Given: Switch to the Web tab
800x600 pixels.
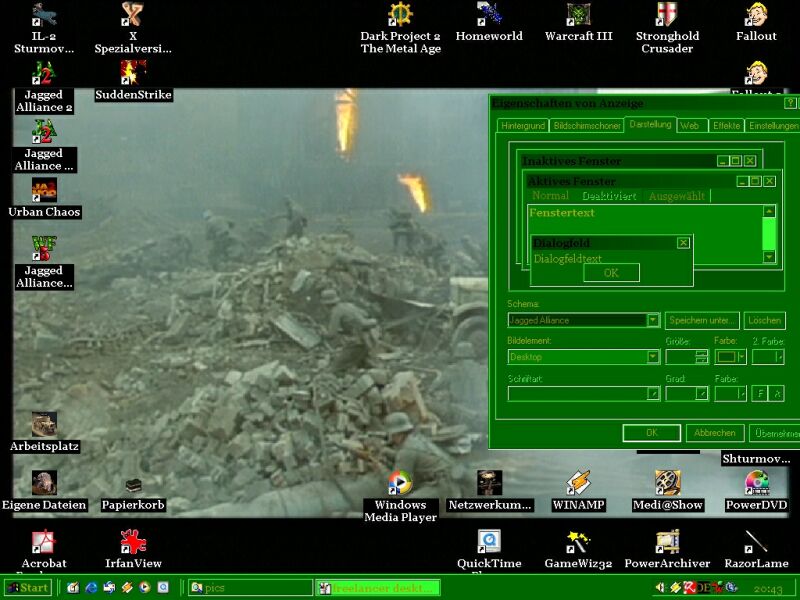Looking at the screenshot, I should (690, 126).
